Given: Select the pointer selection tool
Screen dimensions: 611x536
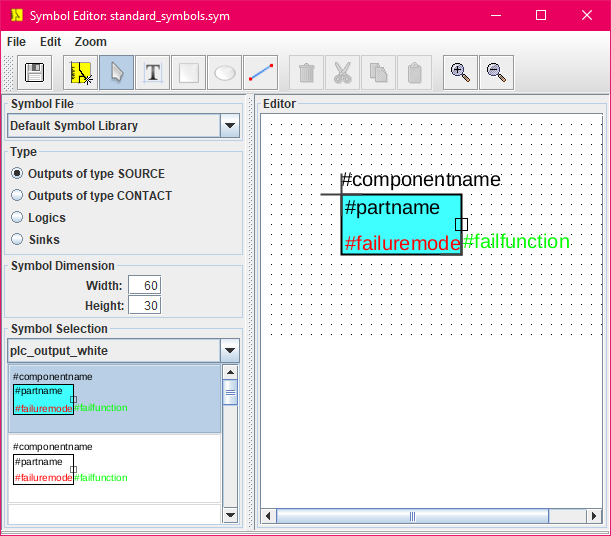Looking at the screenshot, I should coord(116,73).
